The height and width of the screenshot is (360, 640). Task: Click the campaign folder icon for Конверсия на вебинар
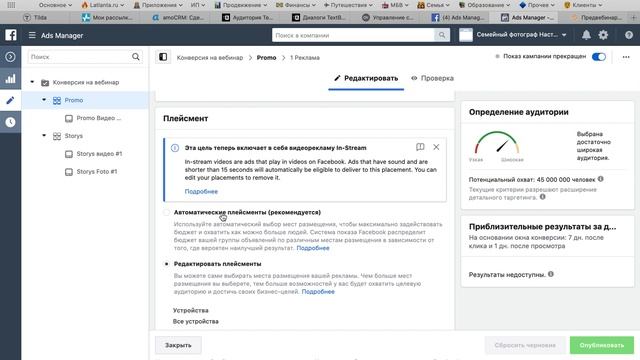pos(45,82)
